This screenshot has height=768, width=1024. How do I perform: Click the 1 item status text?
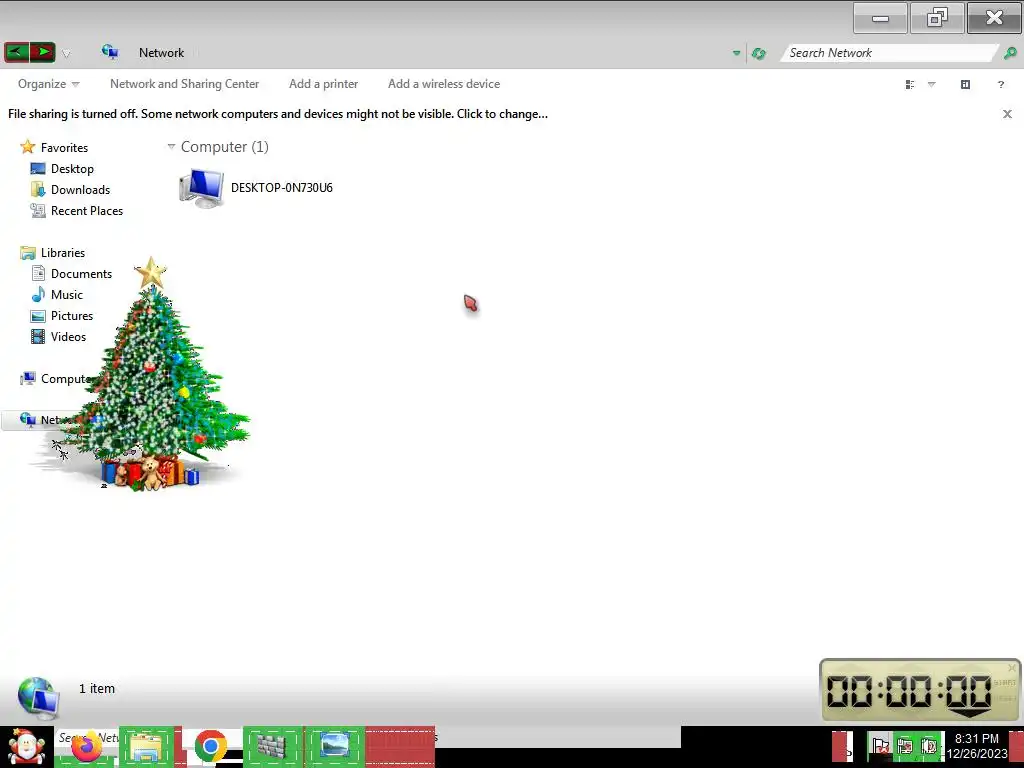coord(97,688)
